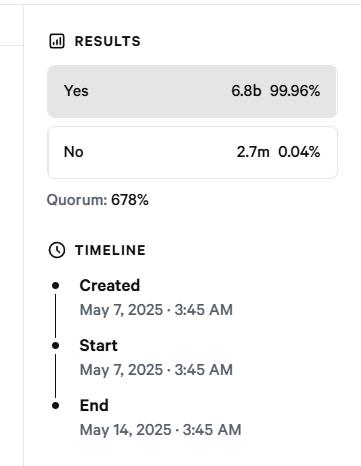The height and width of the screenshot is (466, 361).
Task: Click the TIMELINE section heading
Action: click(110, 250)
